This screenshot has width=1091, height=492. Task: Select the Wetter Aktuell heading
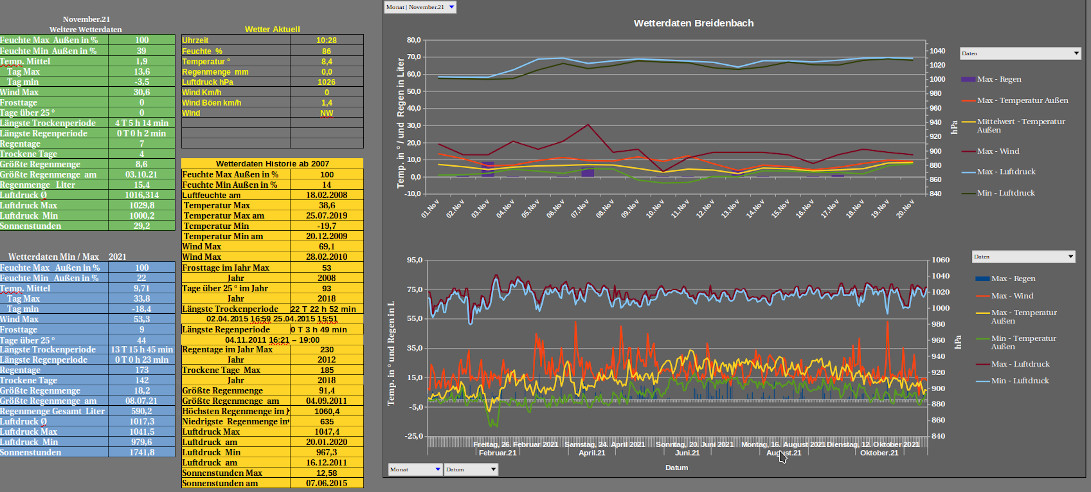(272, 29)
